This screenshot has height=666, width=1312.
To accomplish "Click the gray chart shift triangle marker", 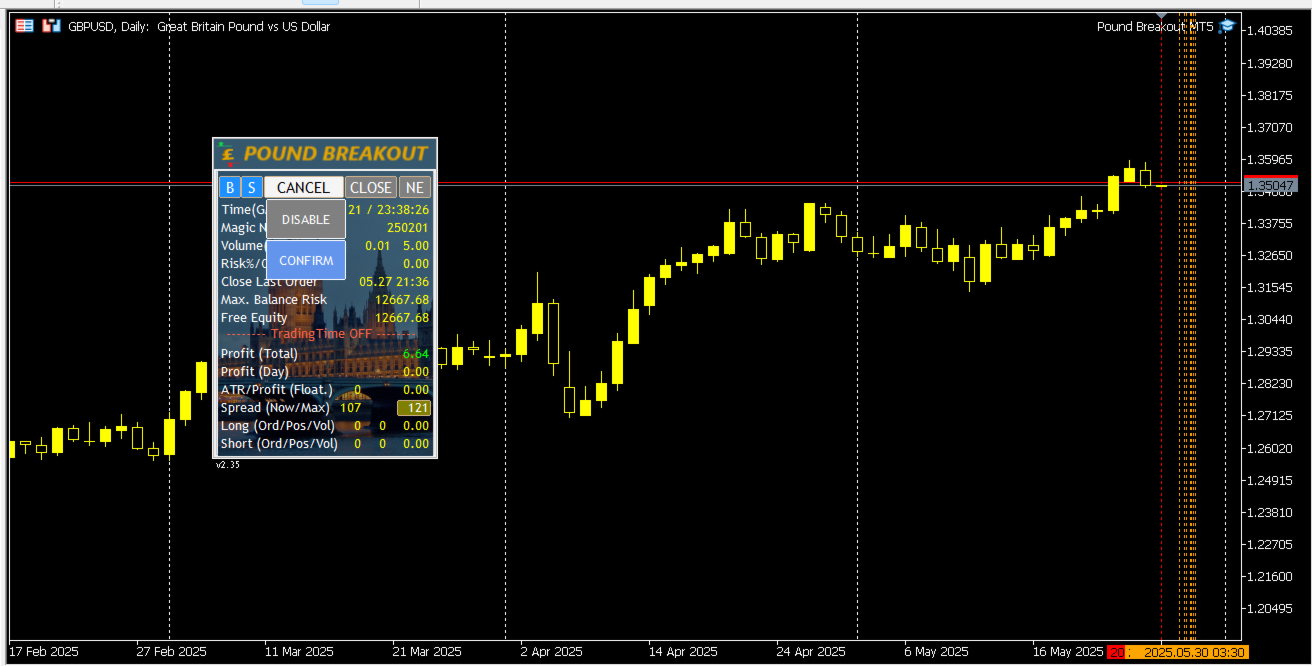I will pyautogui.click(x=1161, y=17).
